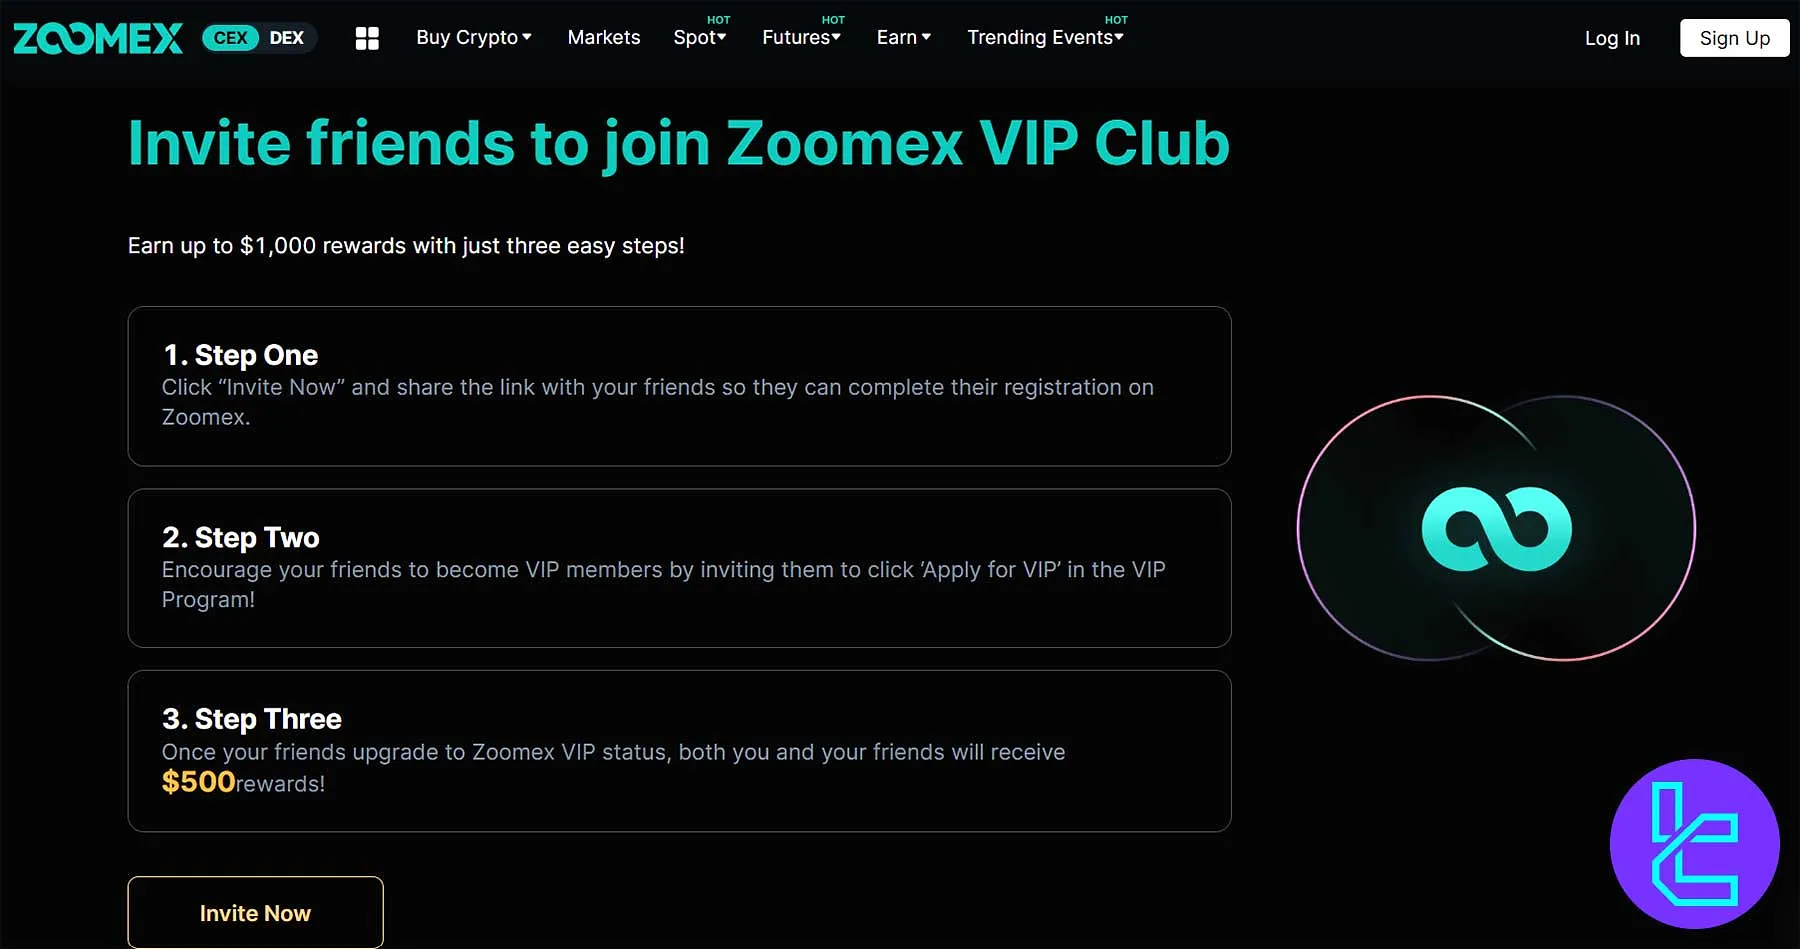Switch to DEX mode

tap(287, 38)
